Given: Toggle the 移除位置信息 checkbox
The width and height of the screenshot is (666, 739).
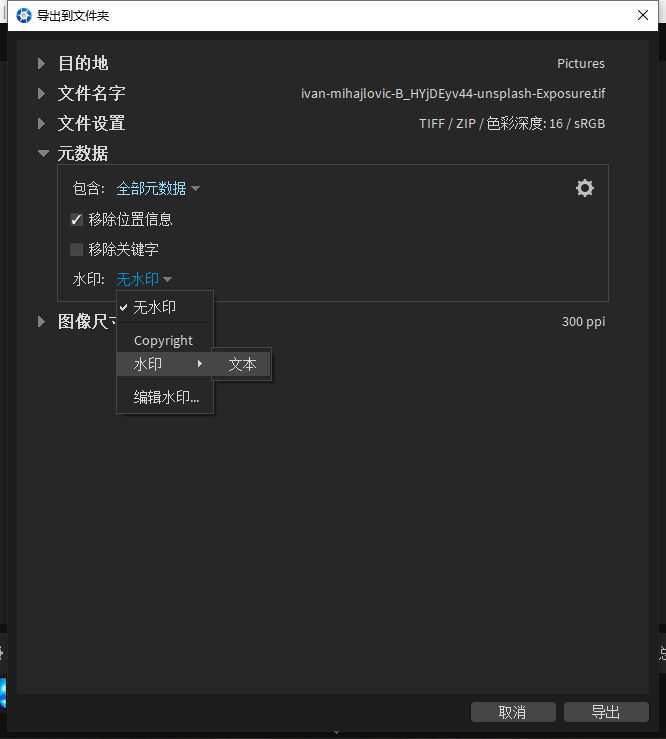Looking at the screenshot, I should point(77,219).
